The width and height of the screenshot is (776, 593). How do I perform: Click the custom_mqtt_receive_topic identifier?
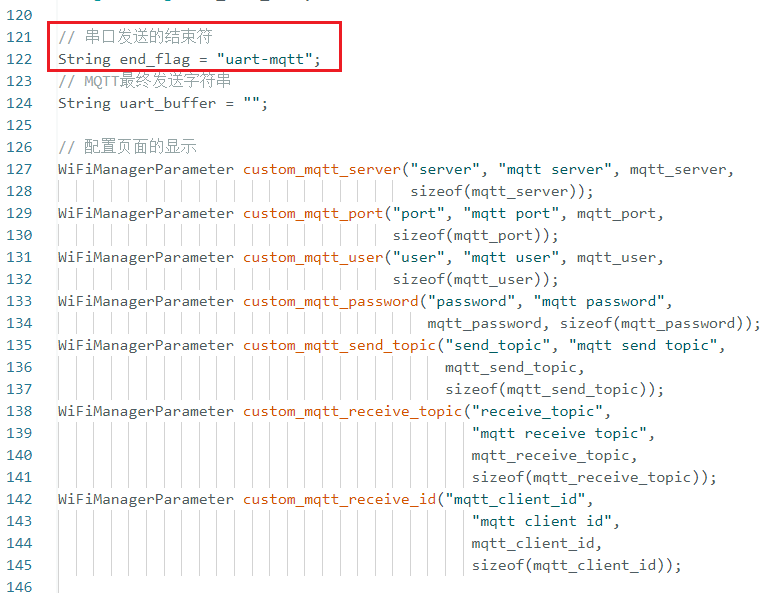(x=352, y=411)
